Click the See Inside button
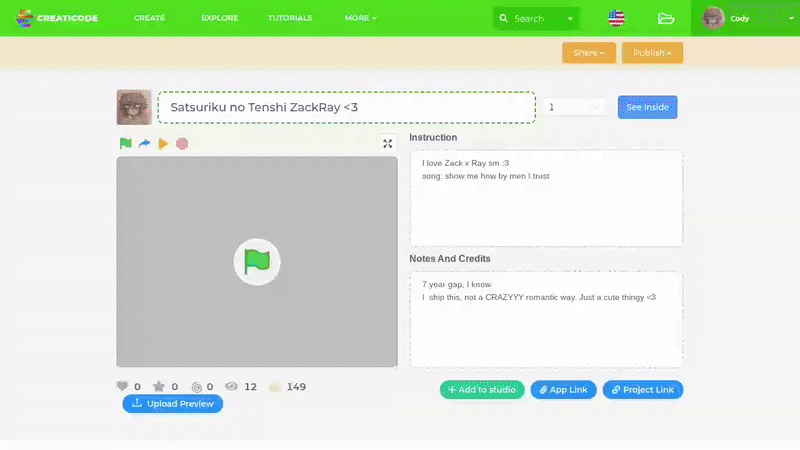Image resolution: width=800 pixels, height=450 pixels. coord(647,107)
